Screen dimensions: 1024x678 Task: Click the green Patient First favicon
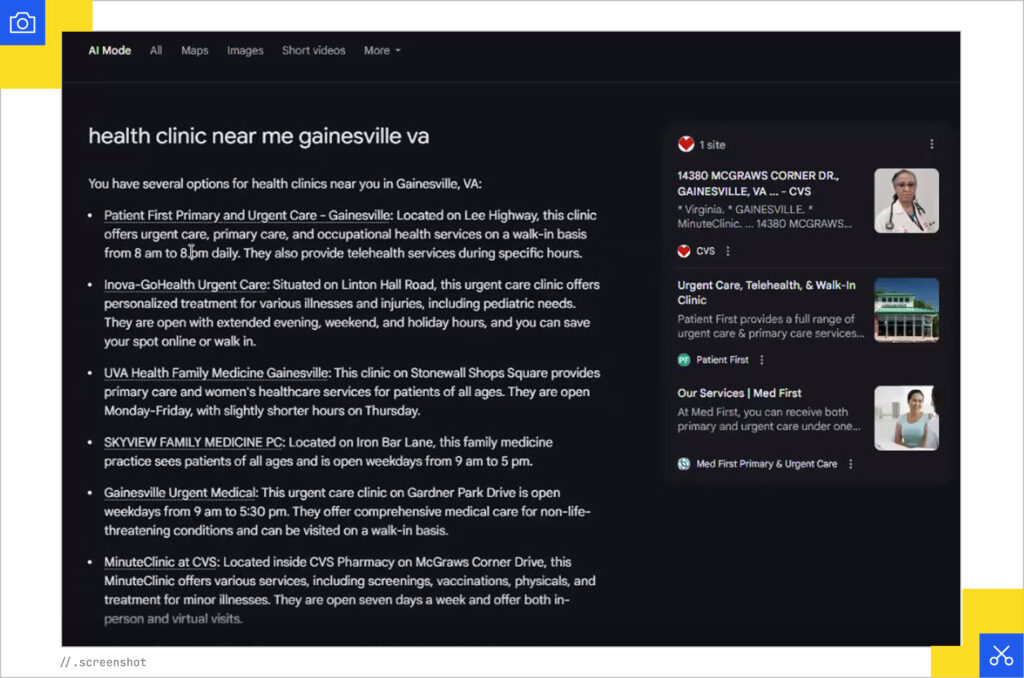tap(684, 360)
